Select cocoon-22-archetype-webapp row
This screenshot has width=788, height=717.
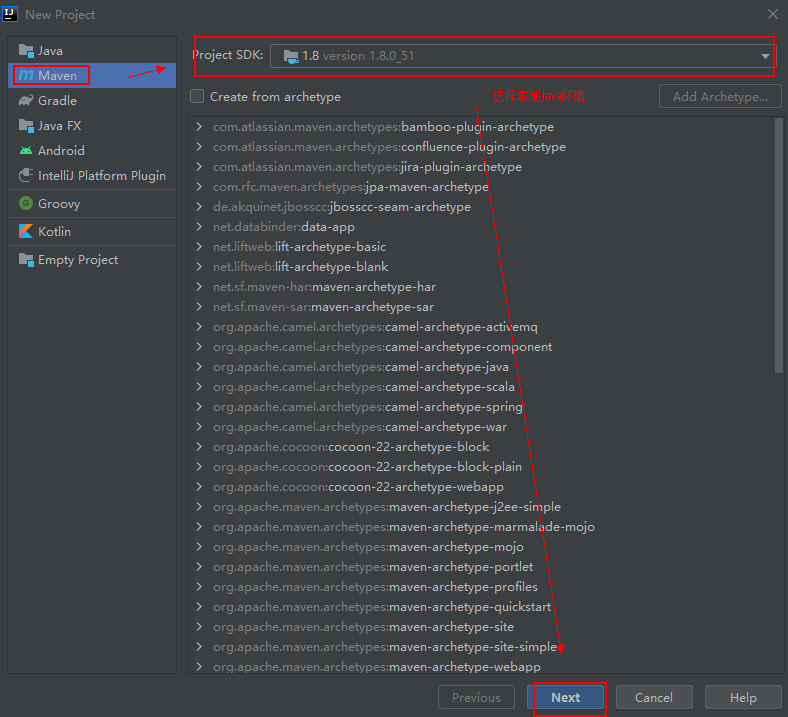click(482, 486)
